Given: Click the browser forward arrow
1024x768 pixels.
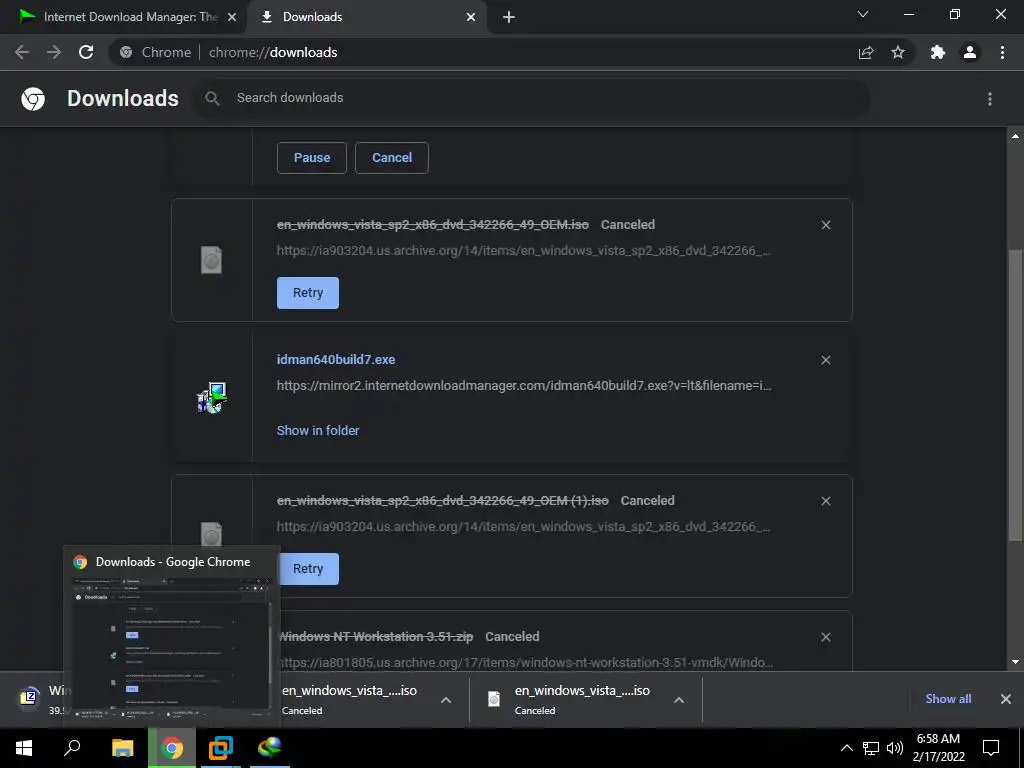Looking at the screenshot, I should pyautogui.click(x=54, y=52).
